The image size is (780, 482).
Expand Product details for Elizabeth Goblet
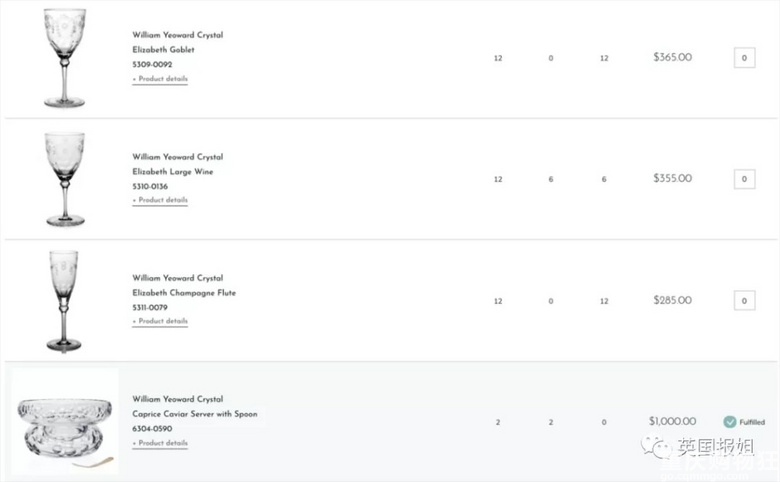(160, 79)
